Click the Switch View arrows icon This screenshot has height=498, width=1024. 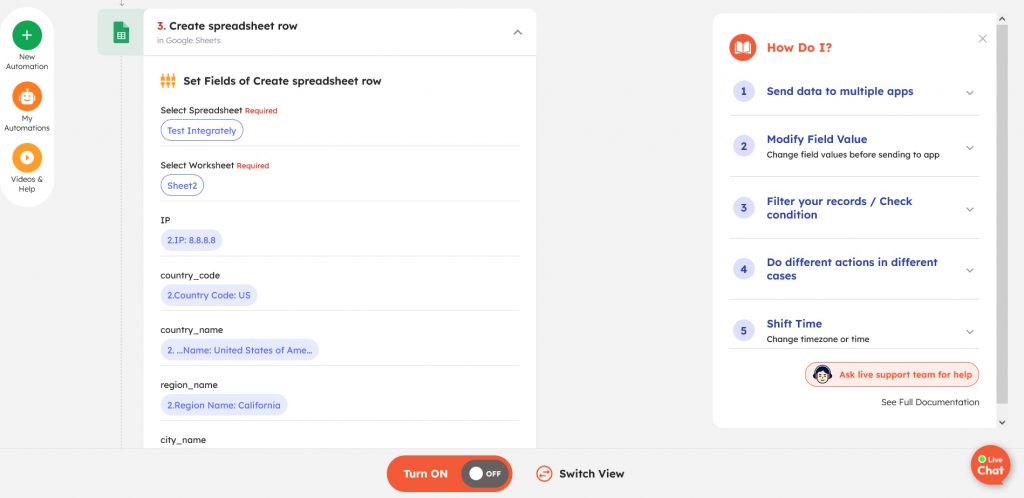coord(544,474)
